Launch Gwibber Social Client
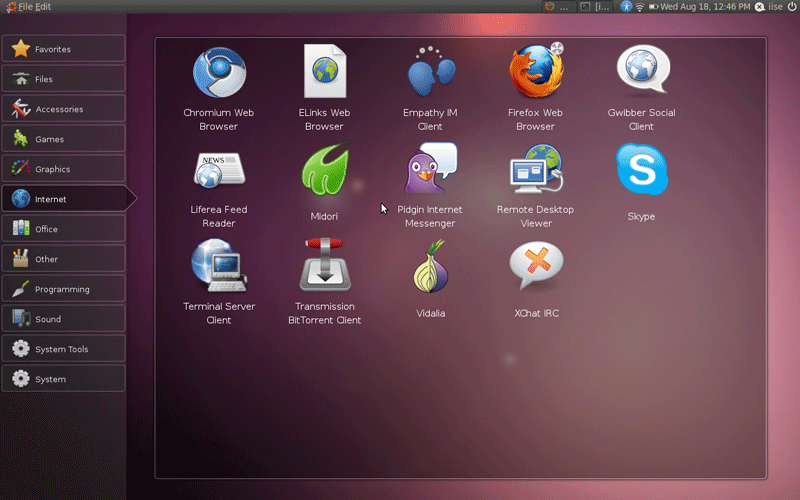The image size is (800, 500). 641,74
